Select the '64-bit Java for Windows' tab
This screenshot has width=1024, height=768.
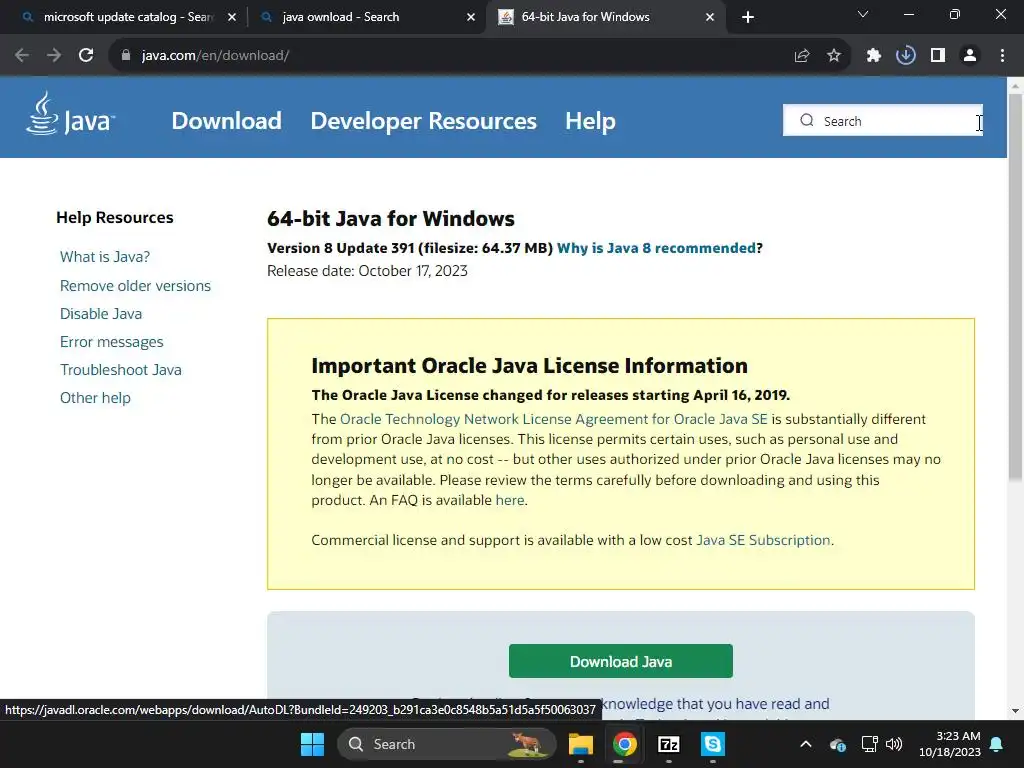point(604,17)
